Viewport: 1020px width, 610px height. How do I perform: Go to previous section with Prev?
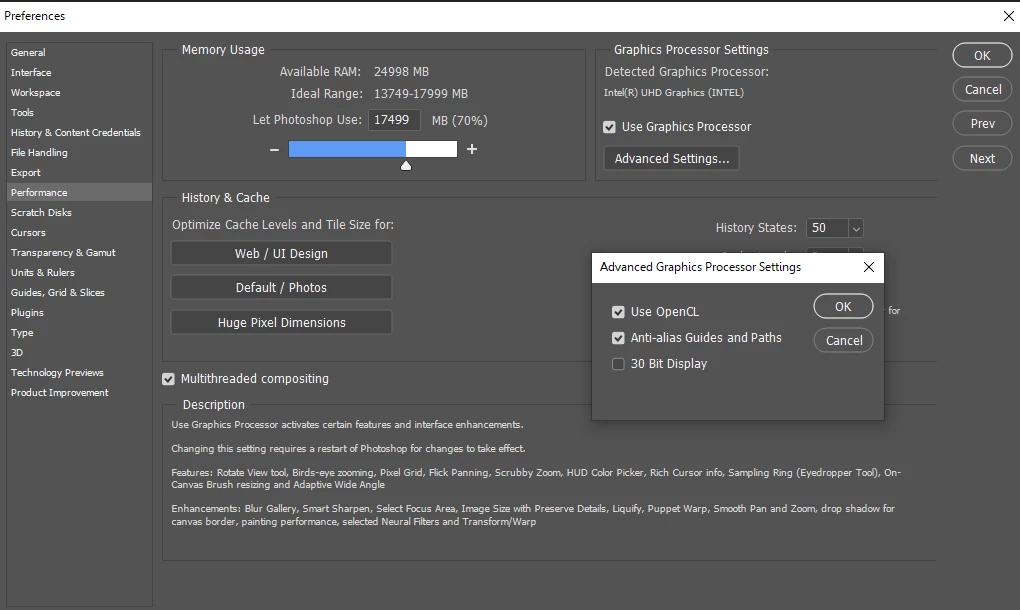pyautogui.click(x=982, y=124)
